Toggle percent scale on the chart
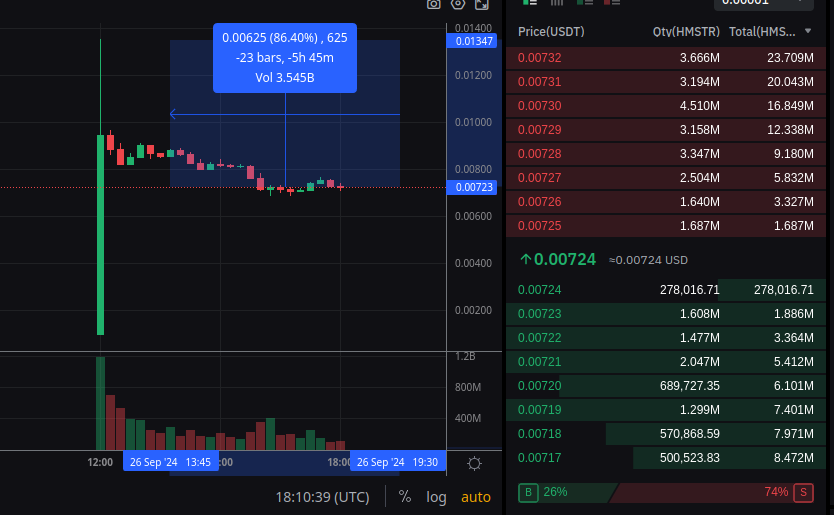 pos(405,497)
